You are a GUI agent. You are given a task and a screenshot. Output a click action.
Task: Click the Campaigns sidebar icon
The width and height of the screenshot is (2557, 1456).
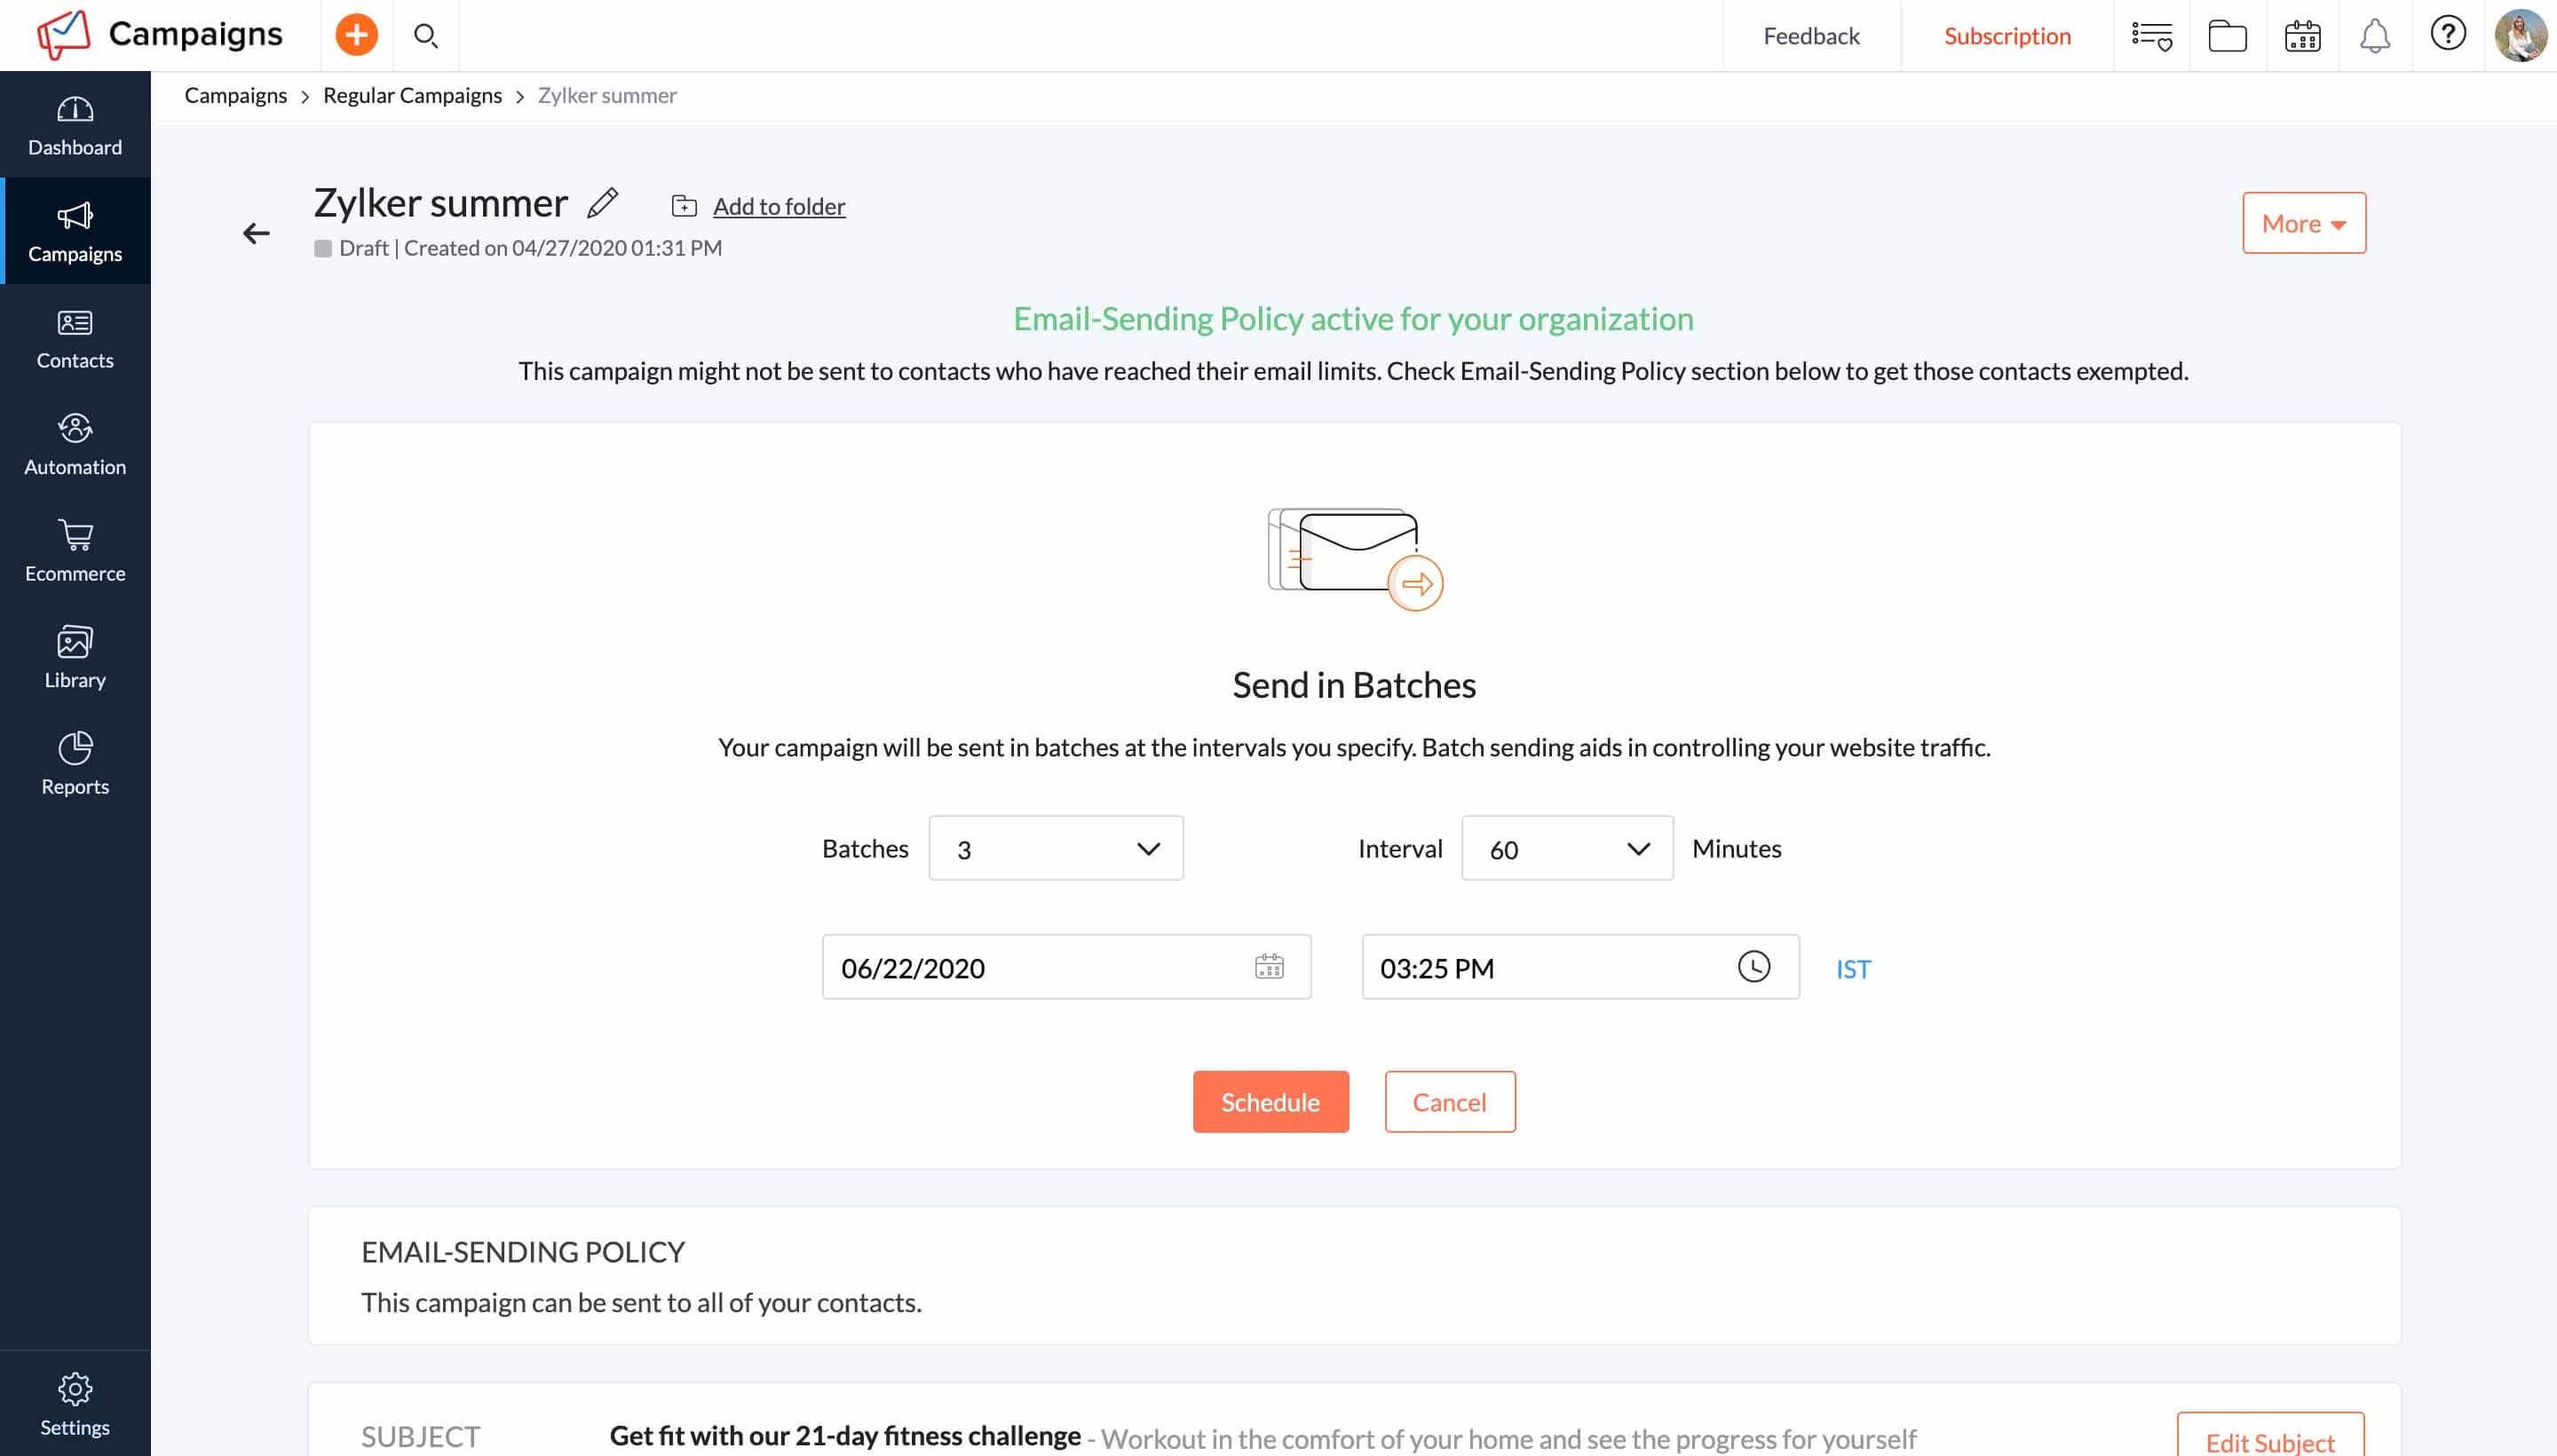coord(74,230)
